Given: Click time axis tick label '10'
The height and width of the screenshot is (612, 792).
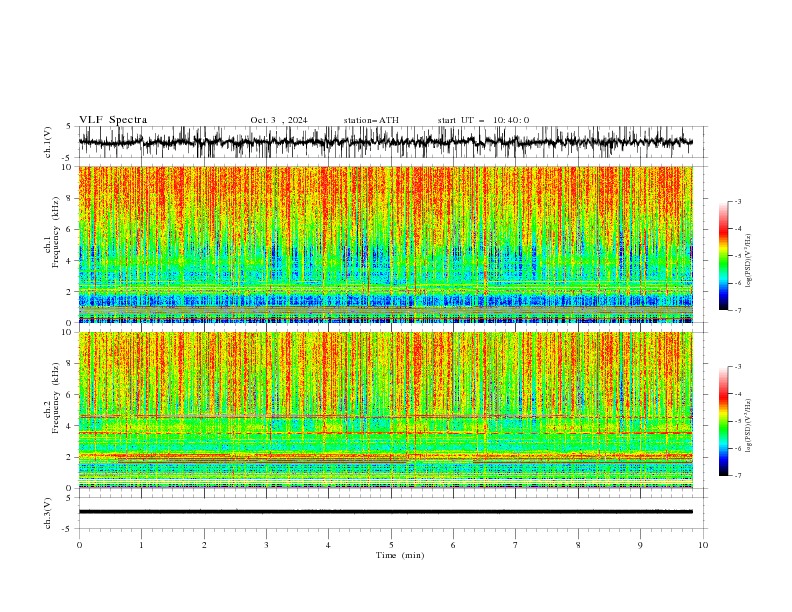Looking at the screenshot, I should coord(703,545).
